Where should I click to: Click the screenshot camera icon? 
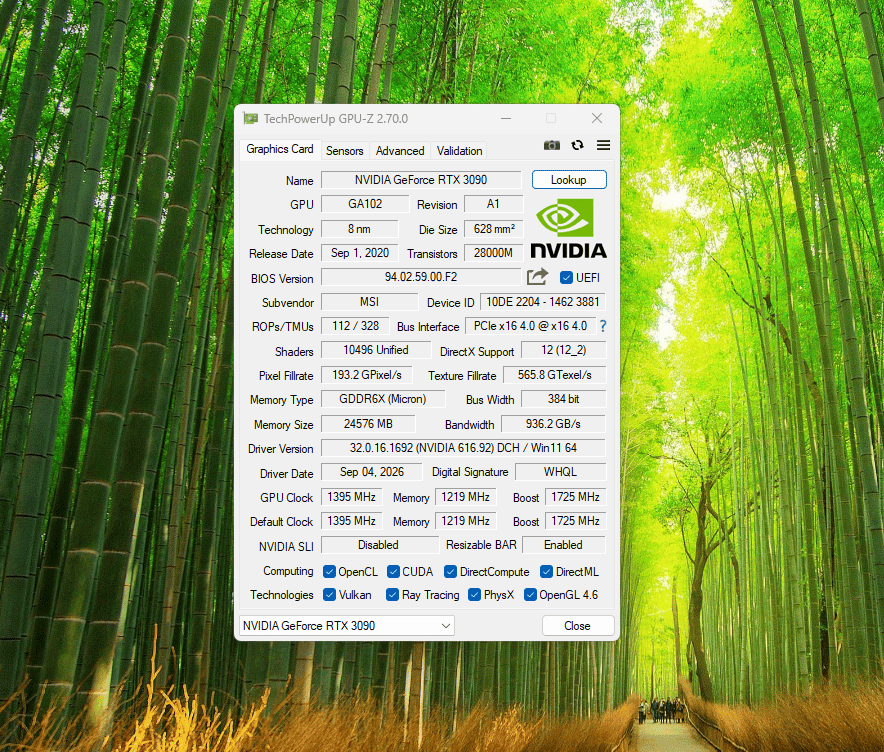pyautogui.click(x=551, y=145)
